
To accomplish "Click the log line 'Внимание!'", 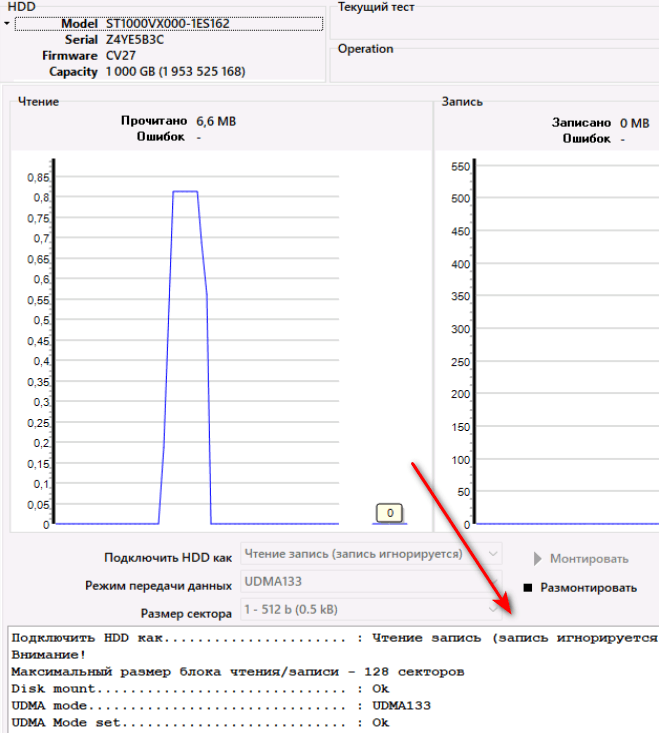I will coord(49,655).
